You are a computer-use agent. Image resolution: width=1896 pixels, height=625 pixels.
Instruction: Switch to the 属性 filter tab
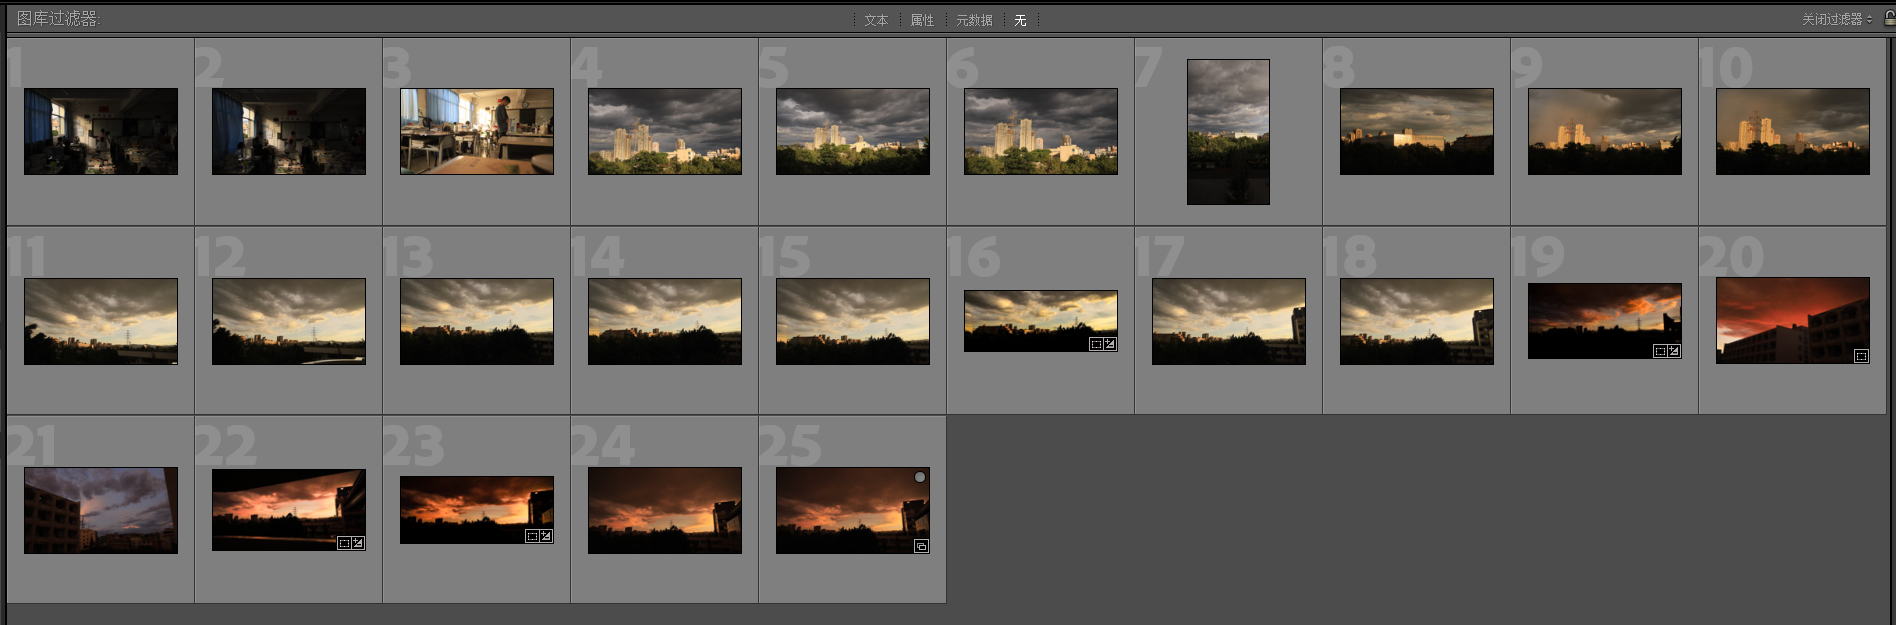coord(922,20)
